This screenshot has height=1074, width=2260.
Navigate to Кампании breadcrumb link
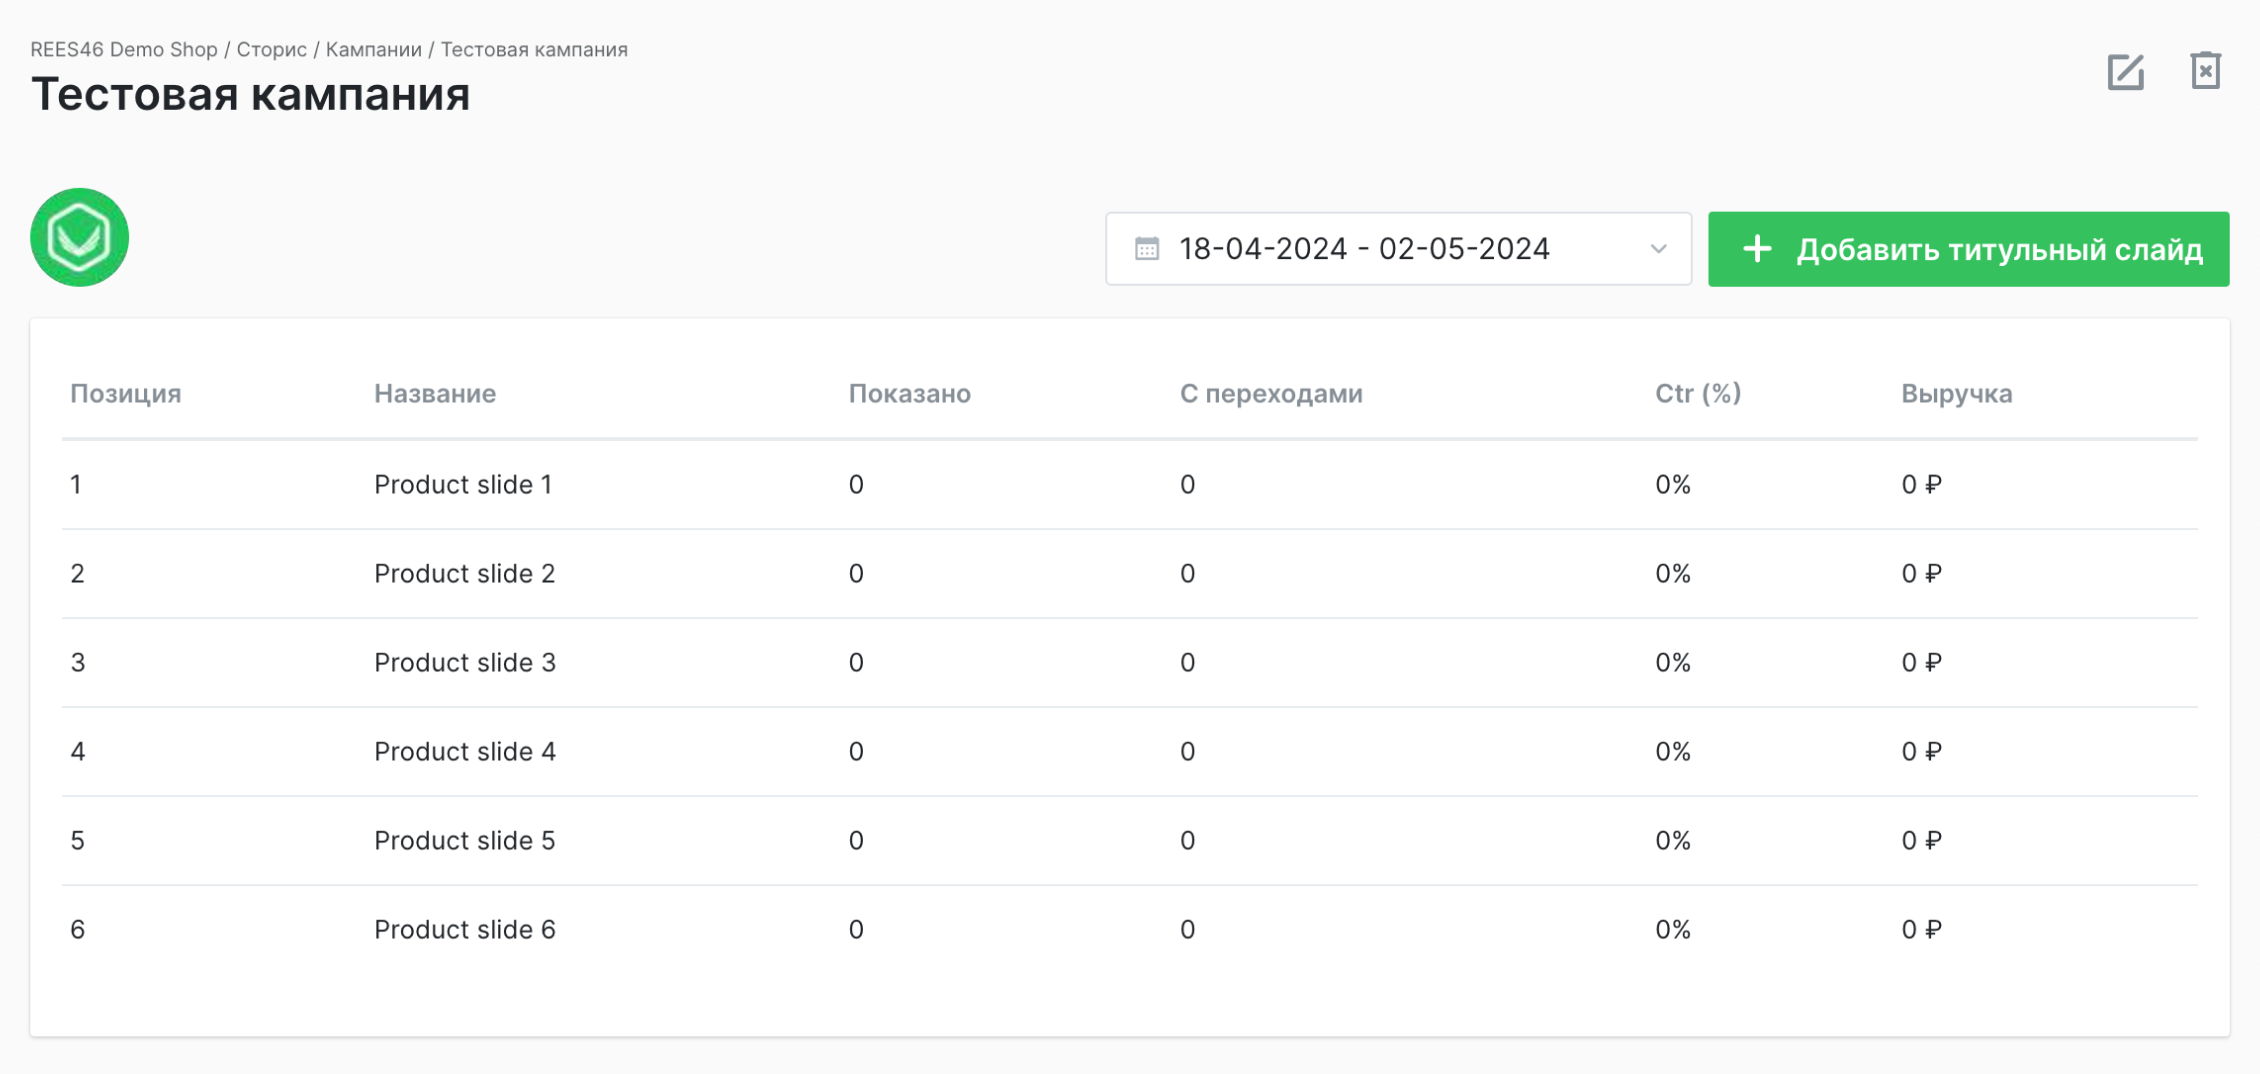click(373, 50)
